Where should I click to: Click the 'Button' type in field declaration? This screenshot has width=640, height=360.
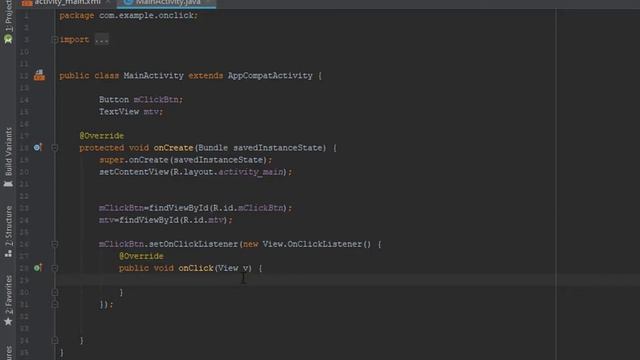[114, 100]
